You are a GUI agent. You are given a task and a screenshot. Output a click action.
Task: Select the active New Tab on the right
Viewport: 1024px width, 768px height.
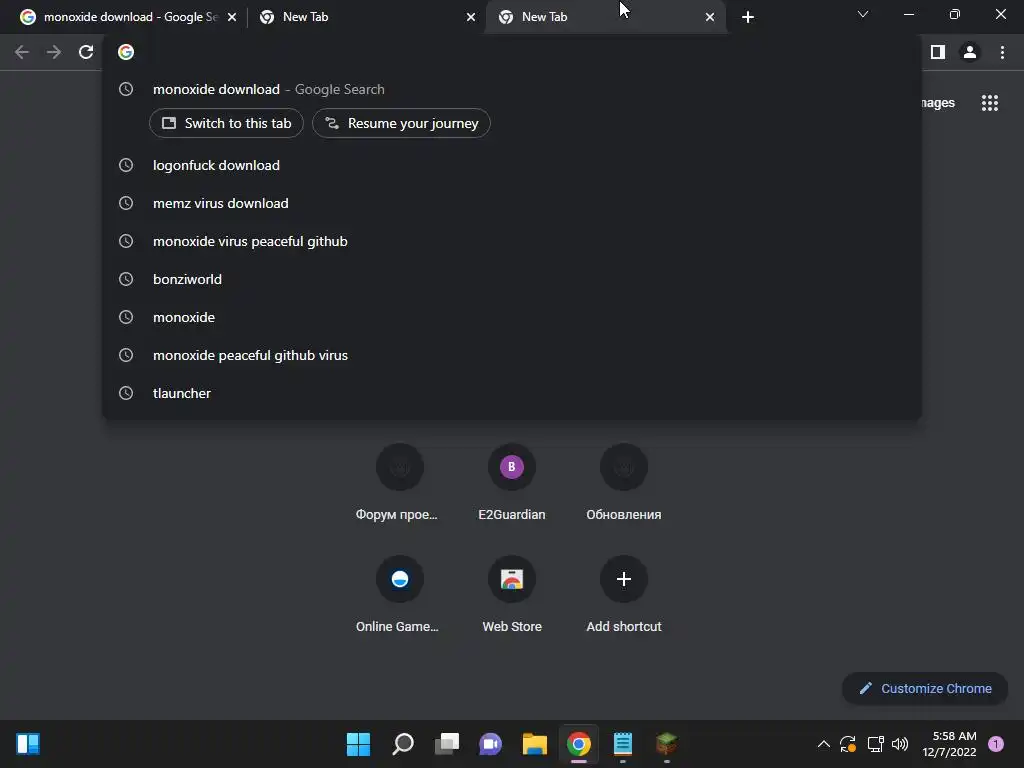[606, 17]
